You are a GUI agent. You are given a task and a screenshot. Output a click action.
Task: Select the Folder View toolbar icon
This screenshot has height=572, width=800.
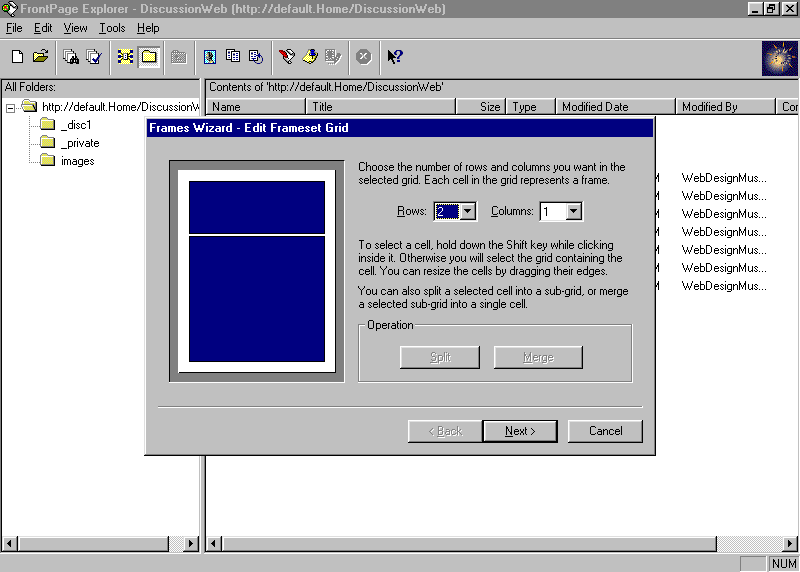coord(149,57)
